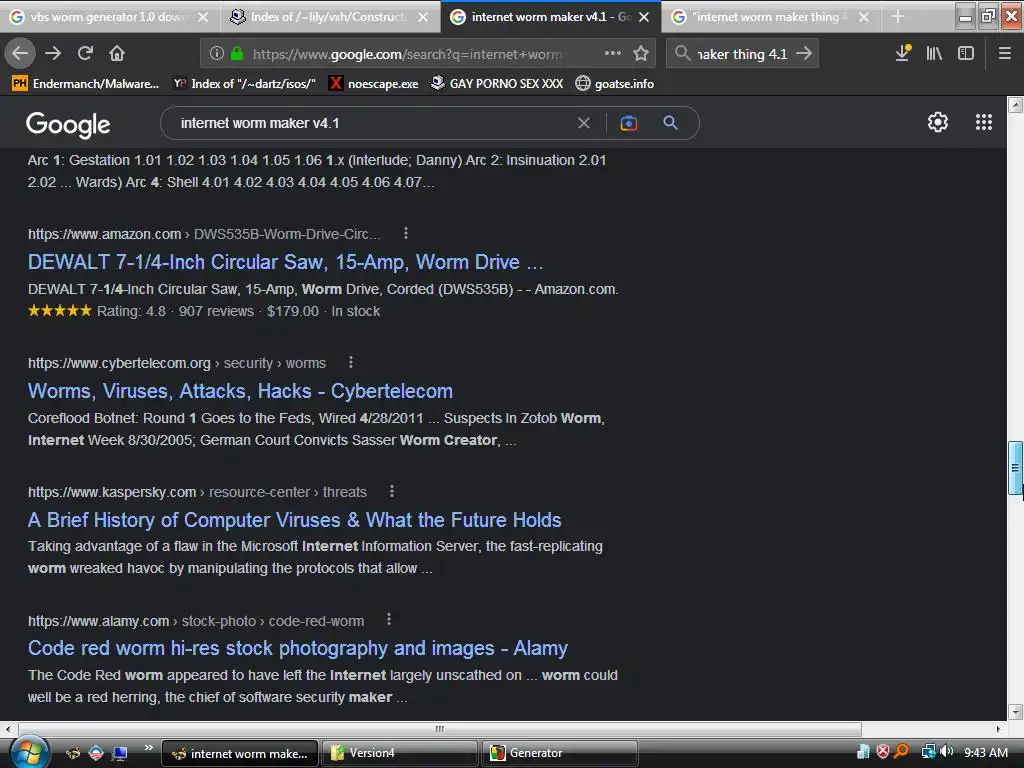This screenshot has height=768, width=1024.
Task: Select the internet worm maker v4.1 tab
Action: [549, 17]
